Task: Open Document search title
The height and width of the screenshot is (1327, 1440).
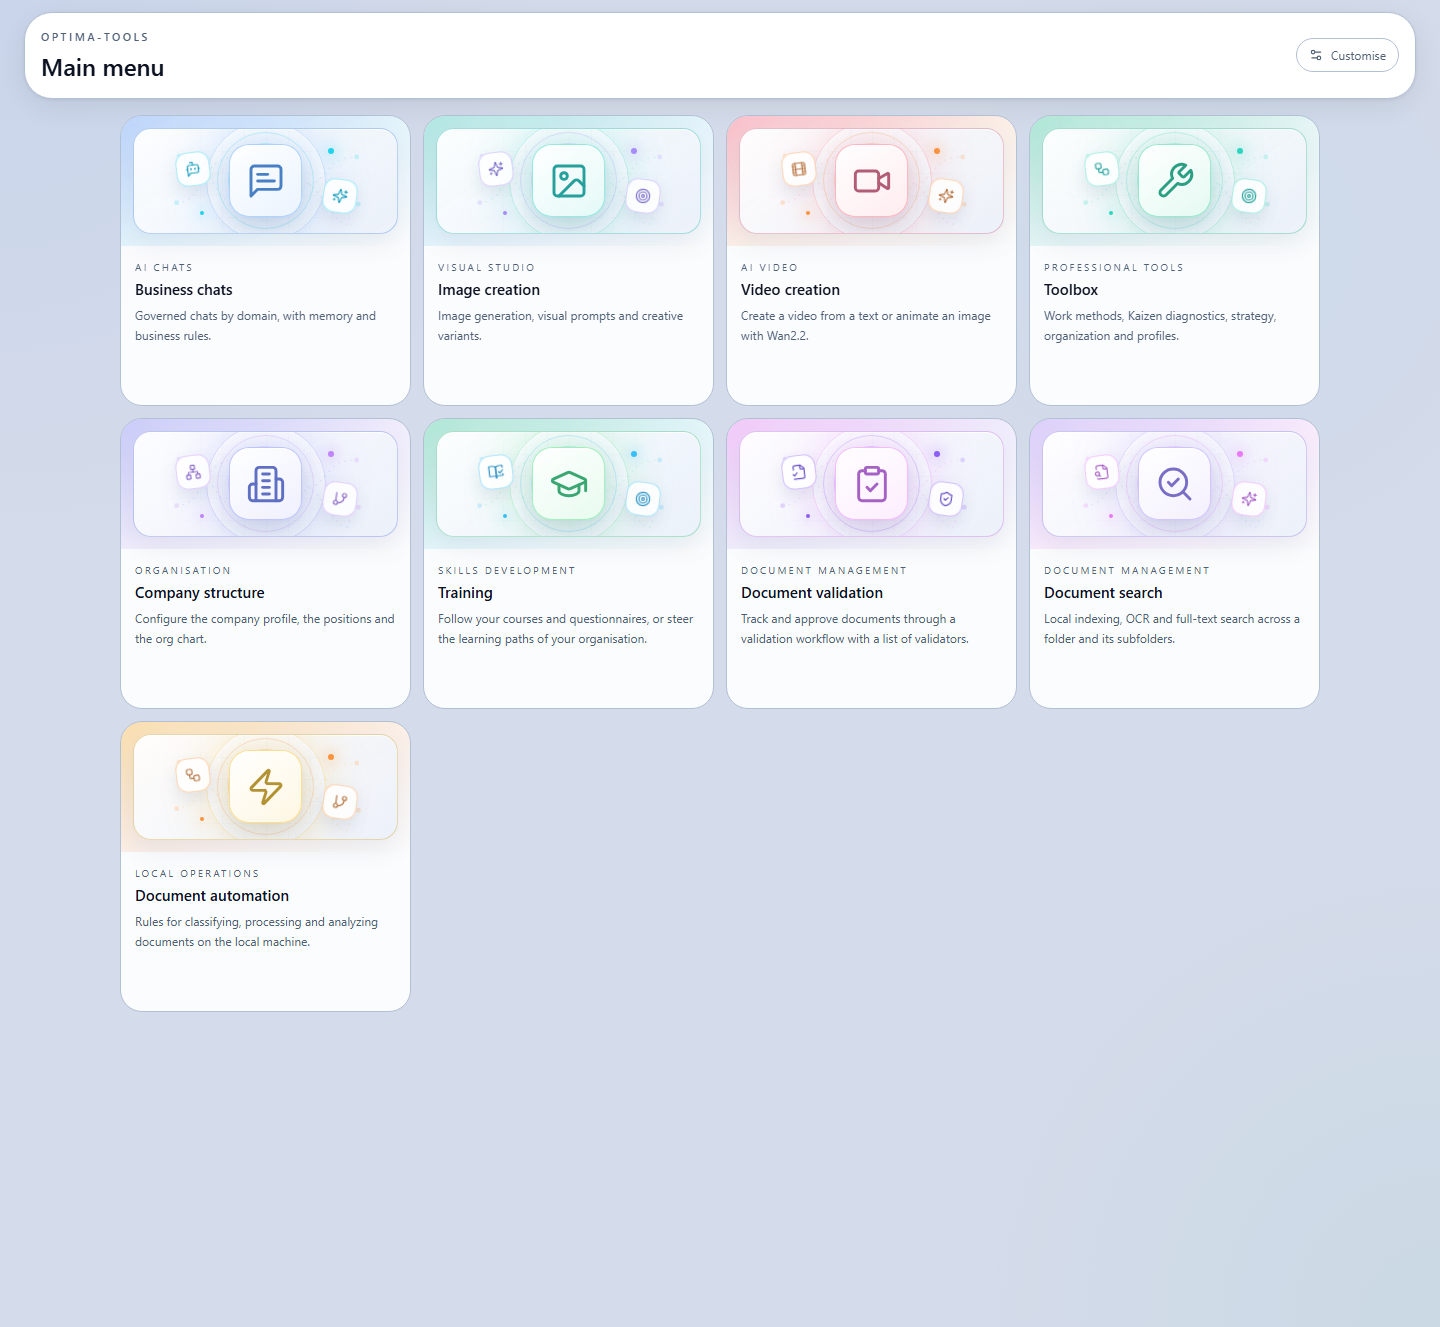Action: (x=1103, y=593)
